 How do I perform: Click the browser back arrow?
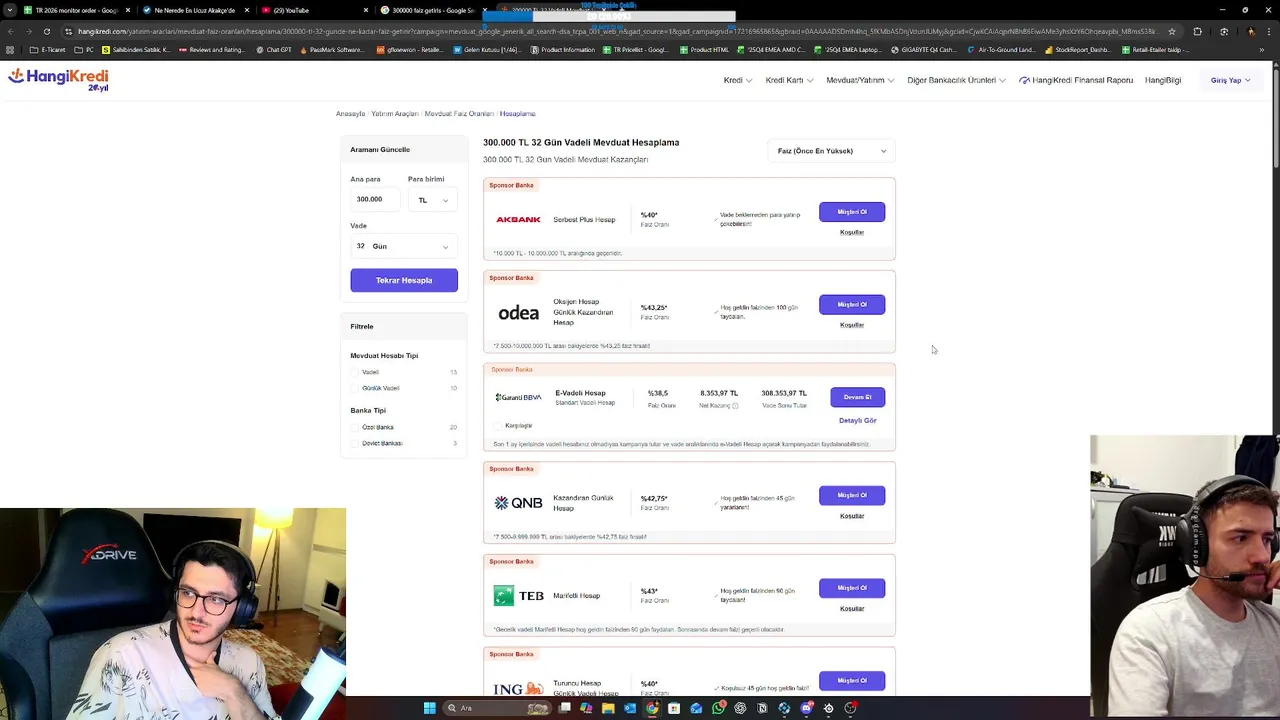tap(10, 31)
